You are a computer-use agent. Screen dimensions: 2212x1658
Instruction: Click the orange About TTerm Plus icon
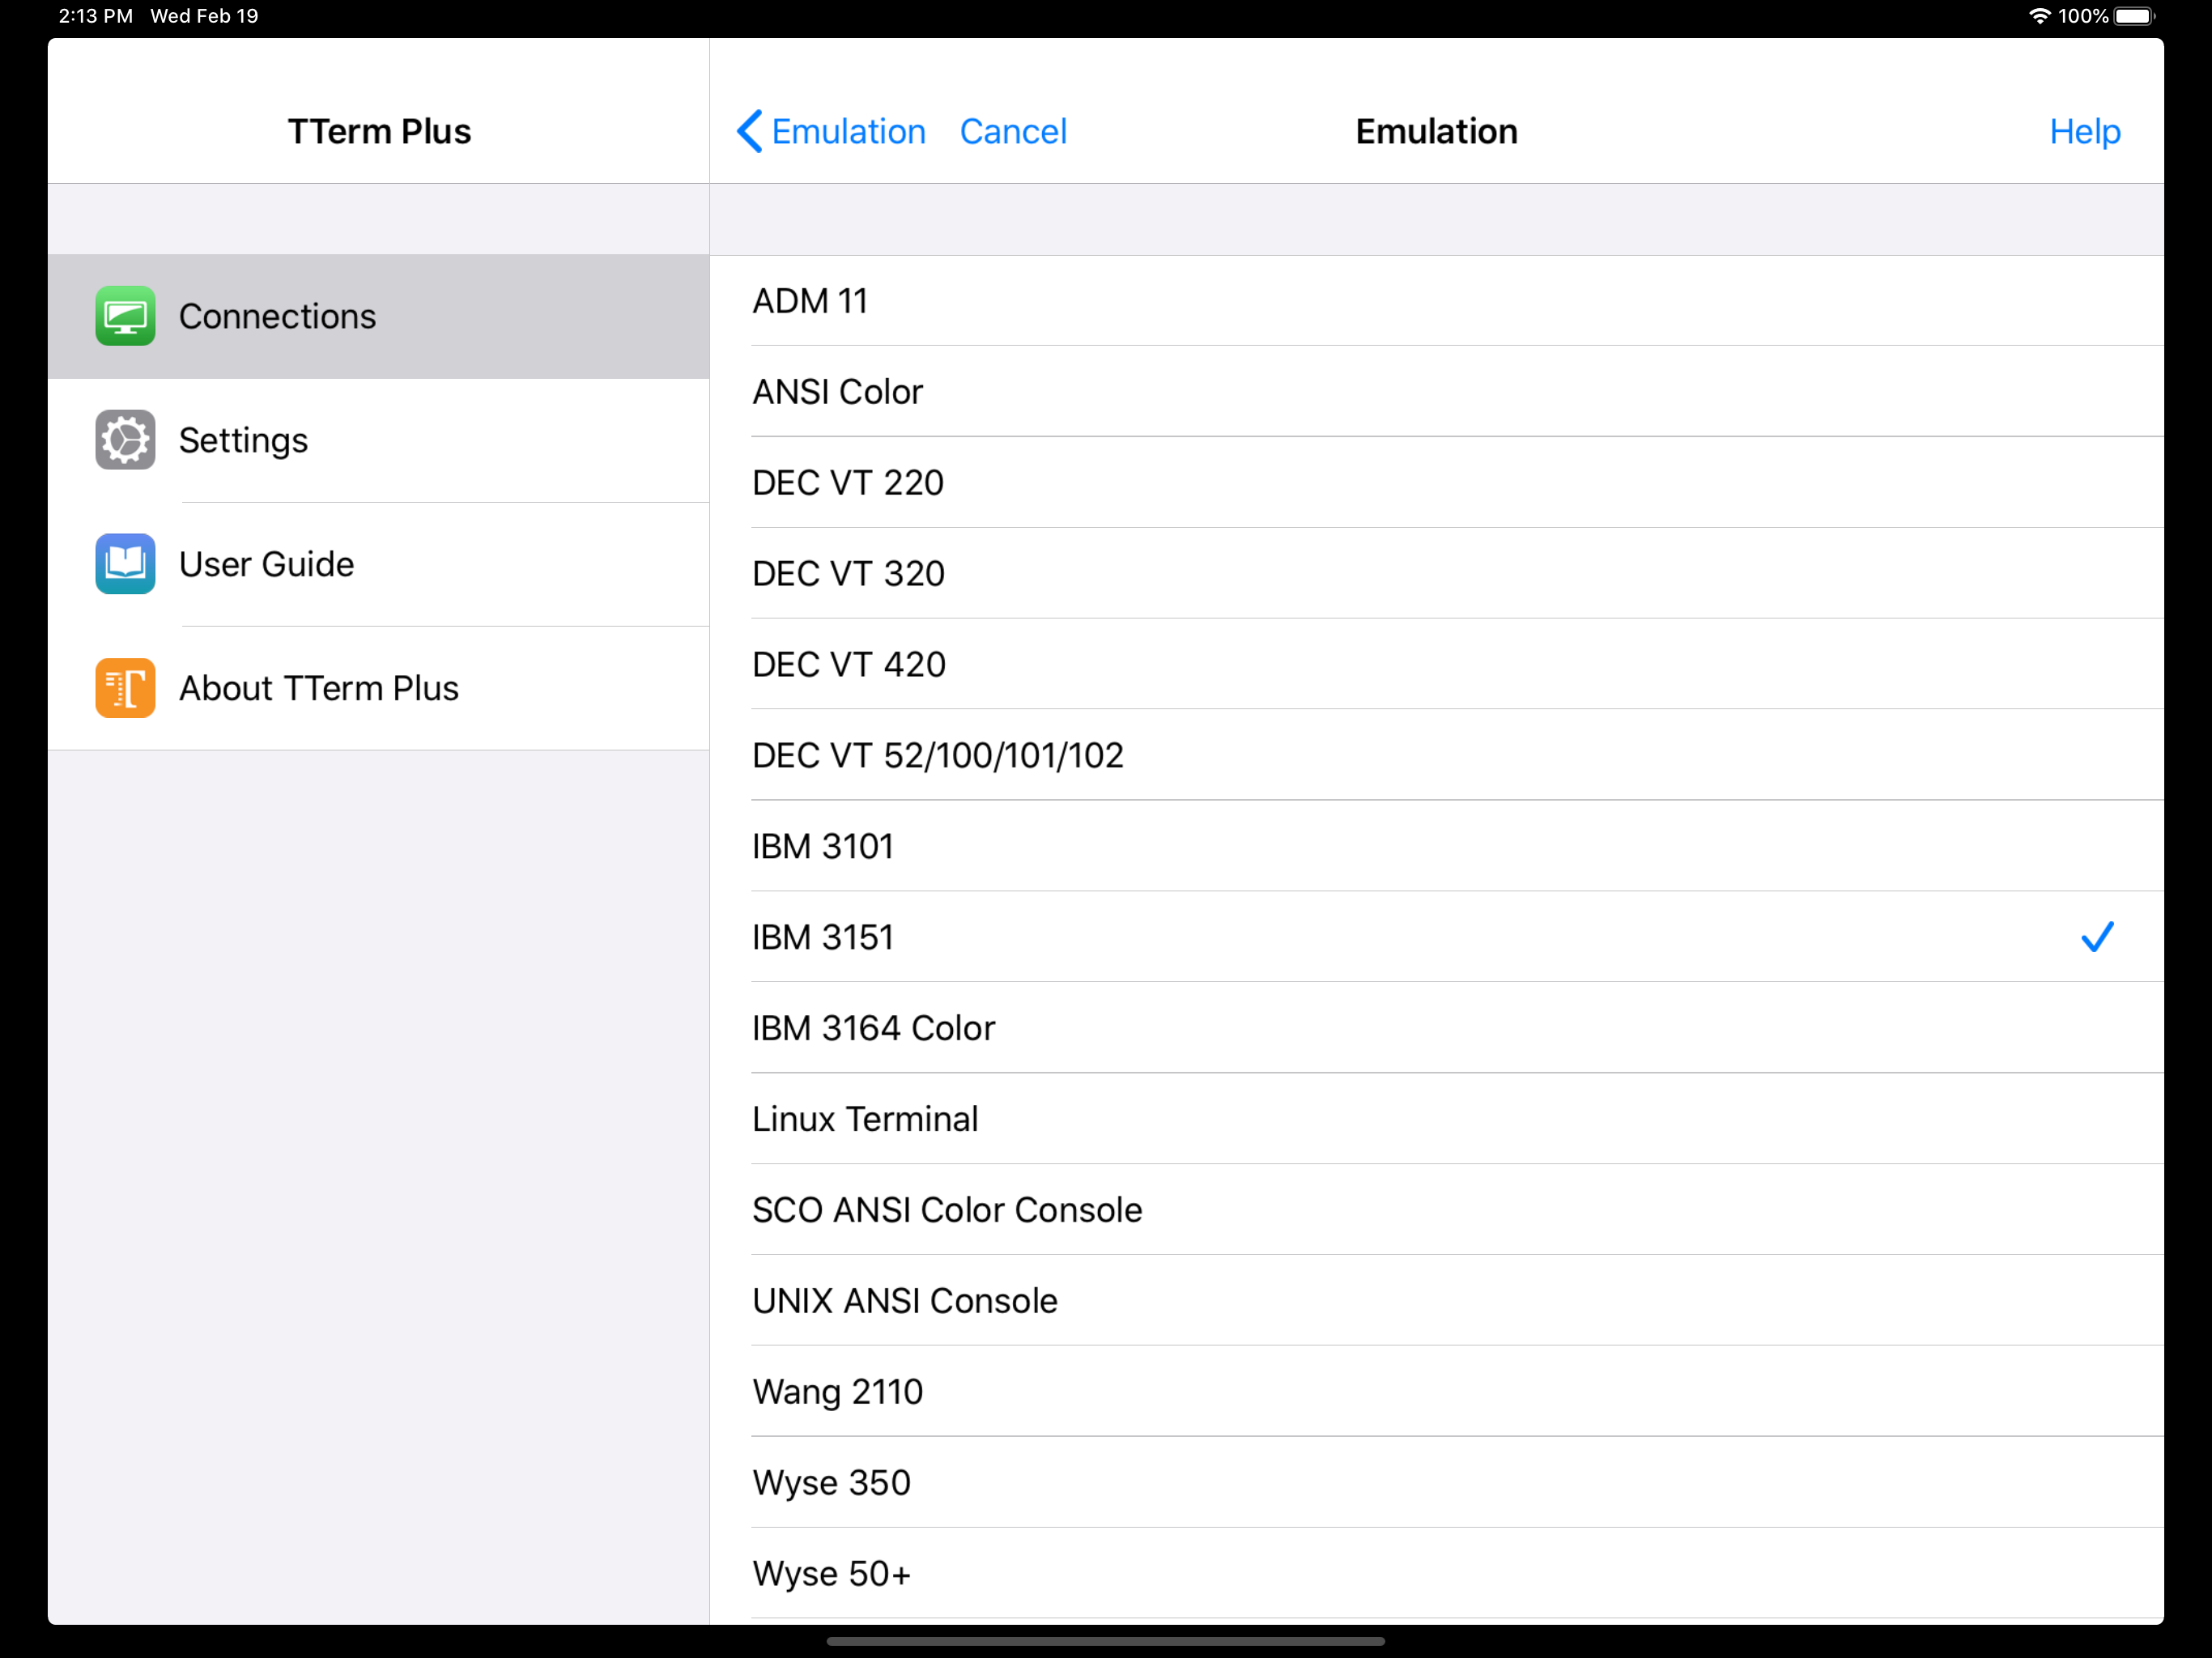125,688
